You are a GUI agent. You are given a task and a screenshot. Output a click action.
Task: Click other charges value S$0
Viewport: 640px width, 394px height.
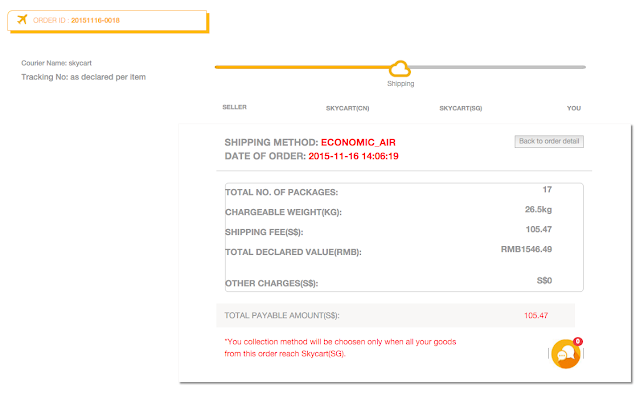(544, 280)
